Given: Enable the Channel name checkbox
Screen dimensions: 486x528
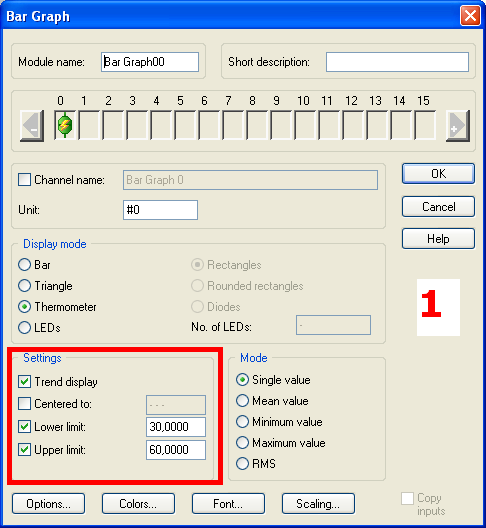Looking at the screenshot, I should [25, 180].
